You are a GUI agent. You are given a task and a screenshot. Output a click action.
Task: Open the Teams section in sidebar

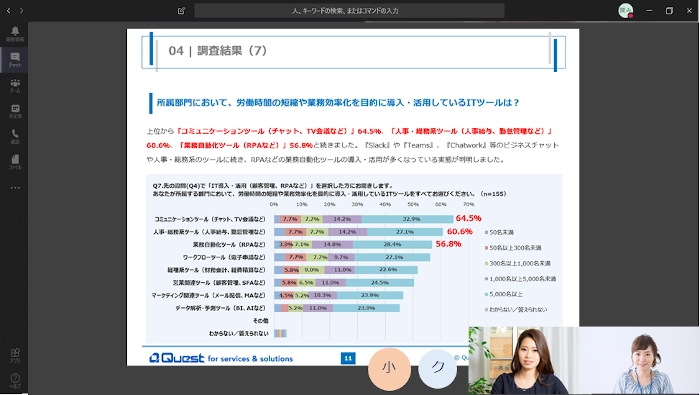[15, 85]
